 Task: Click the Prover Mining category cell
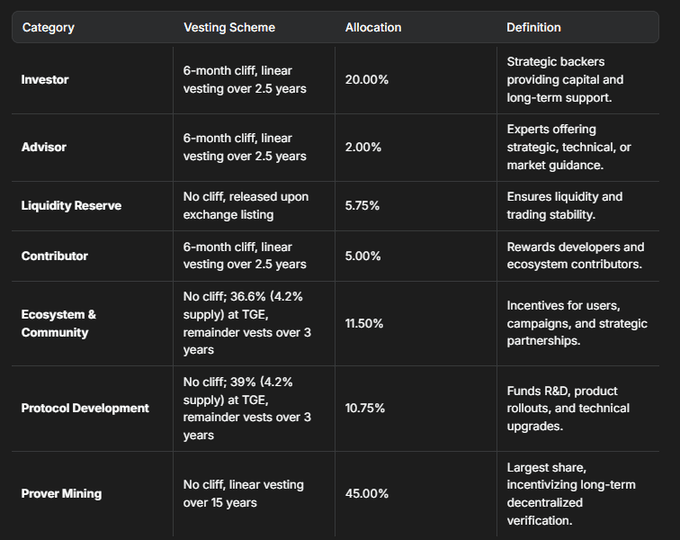[61, 493]
